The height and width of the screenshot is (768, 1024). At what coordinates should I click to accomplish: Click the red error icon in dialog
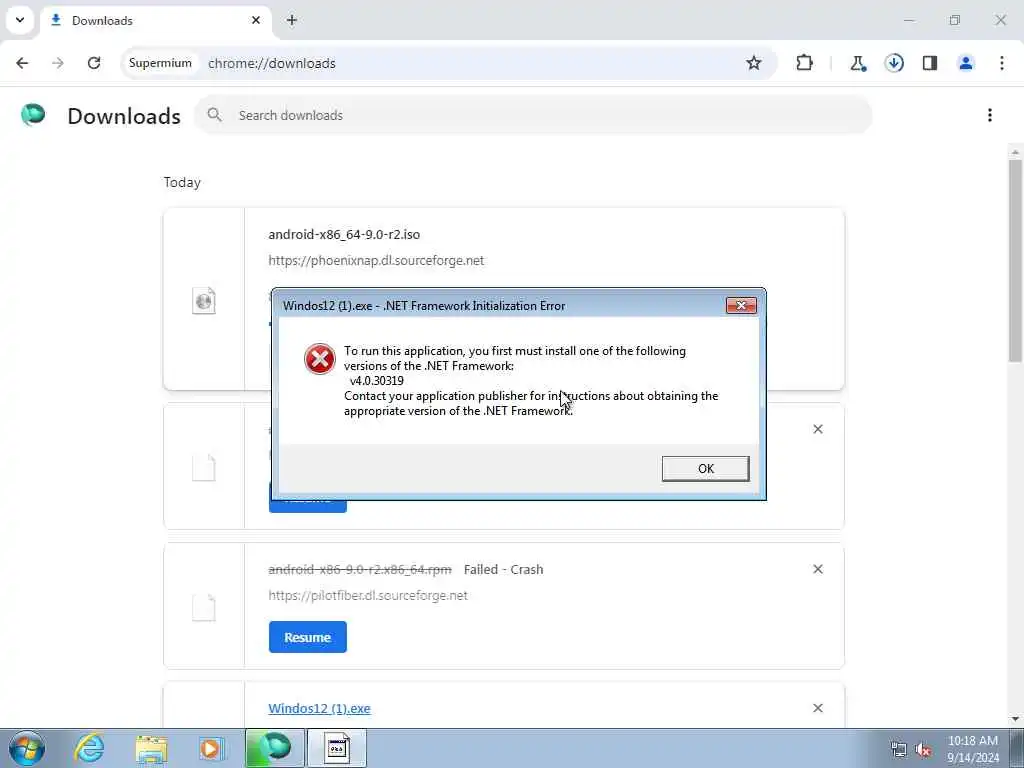click(x=320, y=359)
